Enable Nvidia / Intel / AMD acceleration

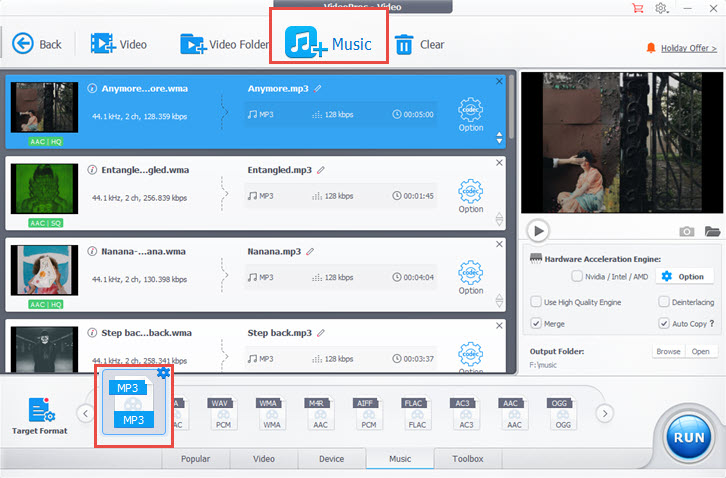point(577,277)
